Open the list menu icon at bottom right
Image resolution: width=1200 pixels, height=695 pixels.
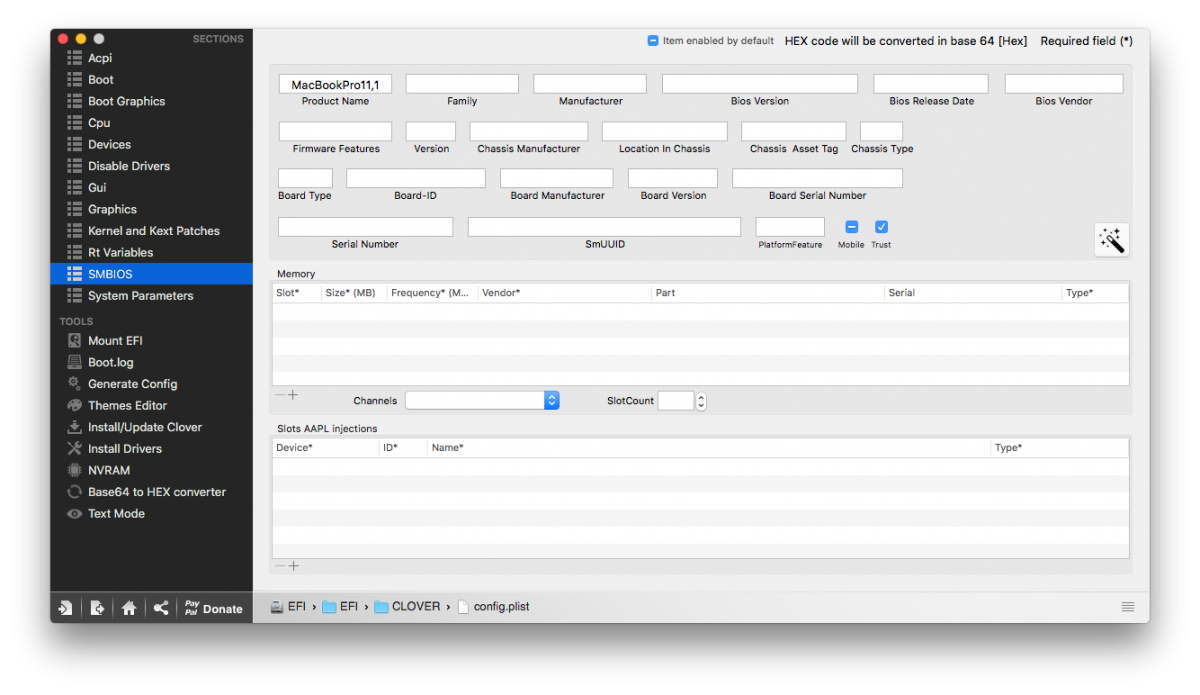[1128, 607]
